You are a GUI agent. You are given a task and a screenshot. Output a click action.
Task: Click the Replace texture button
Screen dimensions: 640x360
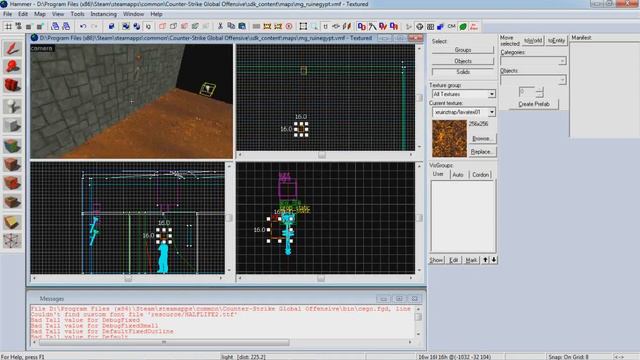pos(482,152)
